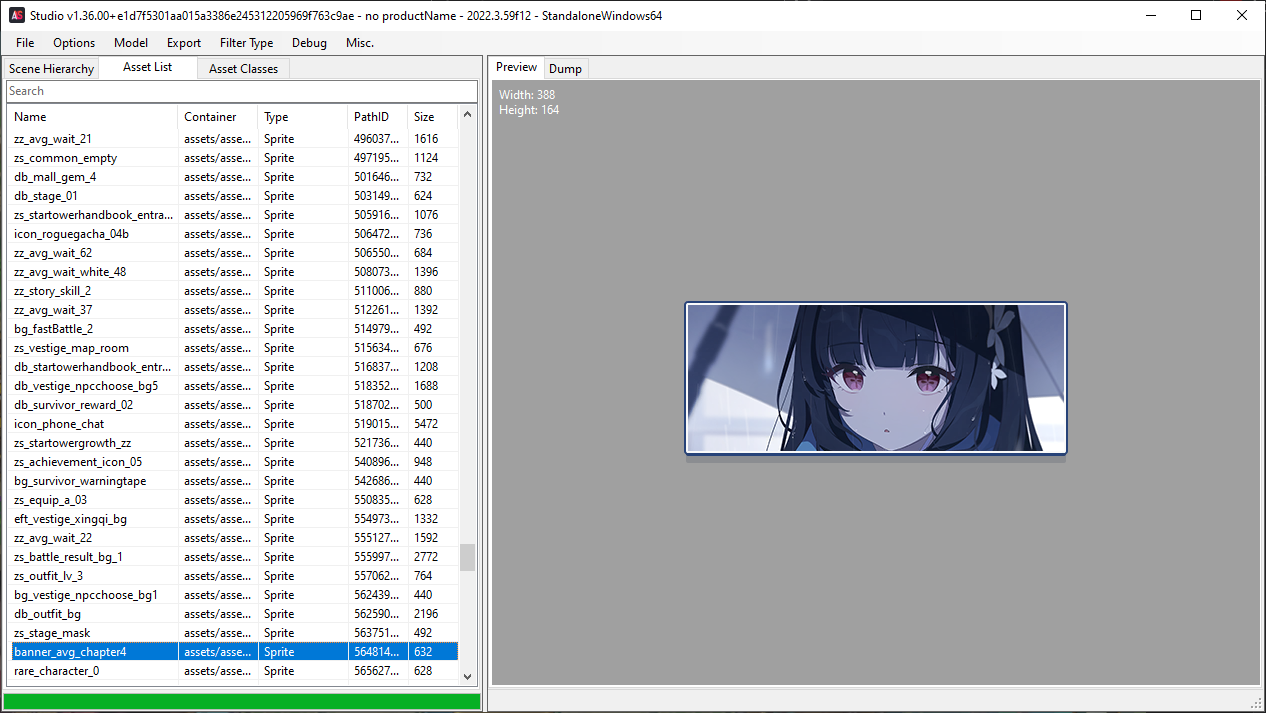This screenshot has height=713, width=1266.
Task: Click the asset Search field
Action: (x=241, y=91)
